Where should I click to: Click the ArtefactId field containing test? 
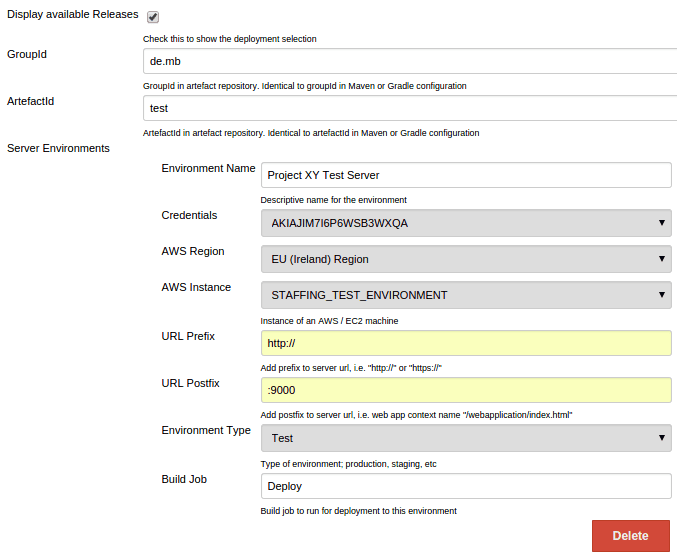point(409,108)
